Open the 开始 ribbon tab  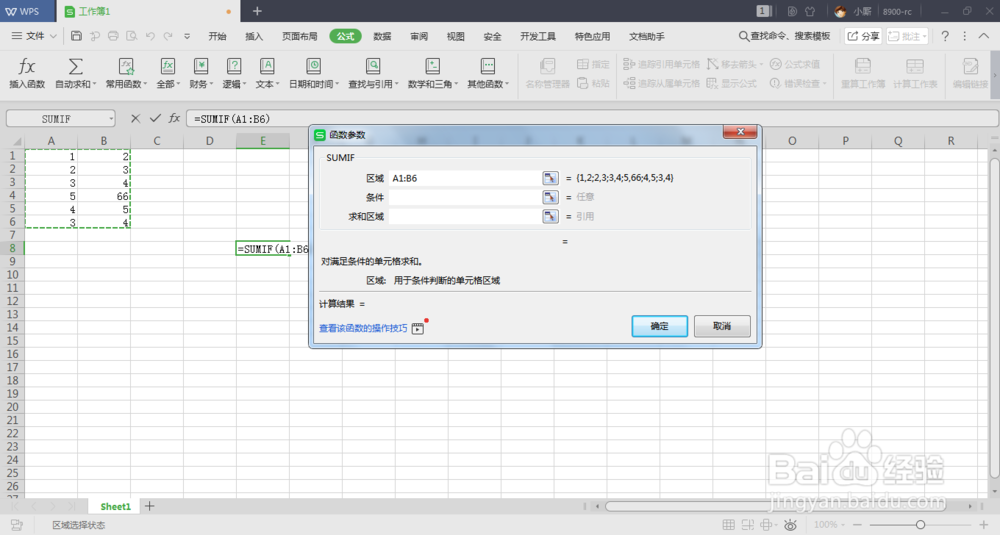point(217,36)
